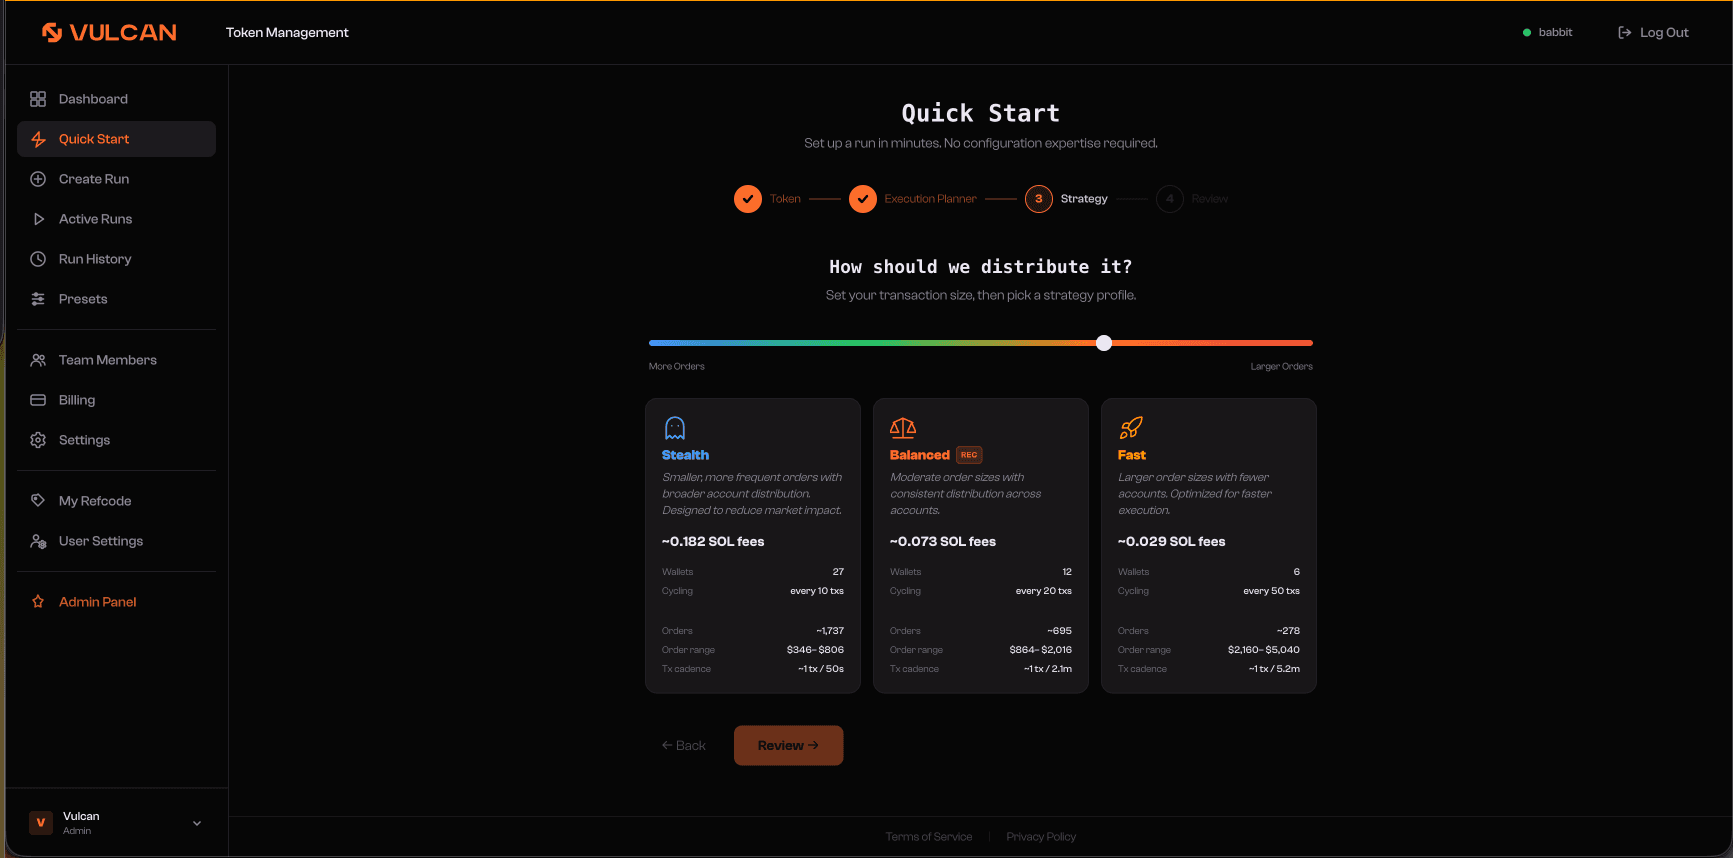This screenshot has height=858, width=1733.
Task: Expand the Vulcan workspace chevron
Action: [x=197, y=823]
